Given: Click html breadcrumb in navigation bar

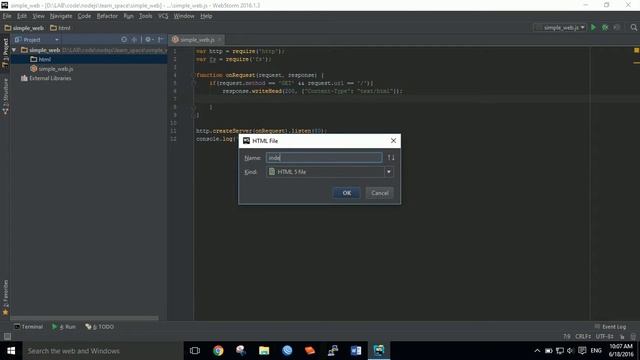Looking at the screenshot, I should (60, 28).
